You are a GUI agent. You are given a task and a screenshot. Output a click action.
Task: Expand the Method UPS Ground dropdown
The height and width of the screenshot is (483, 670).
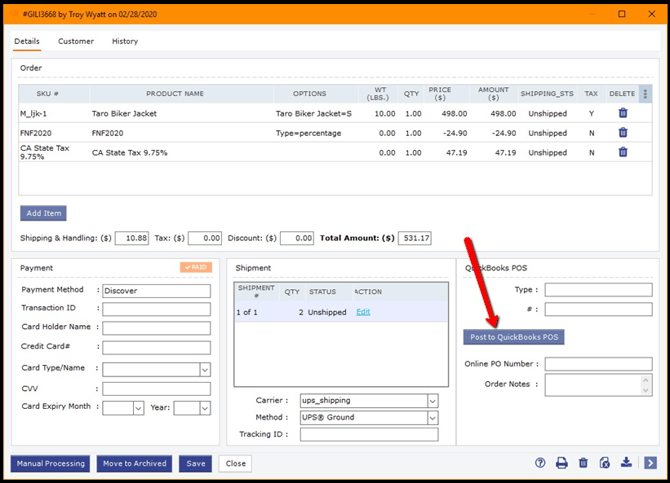tap(432, 417)
